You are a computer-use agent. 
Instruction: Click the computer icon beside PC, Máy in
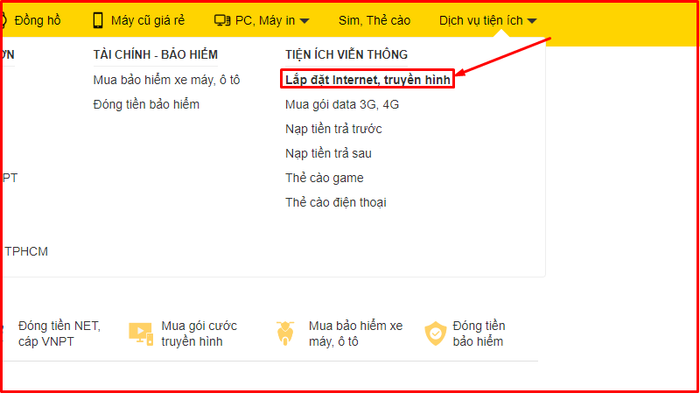(x=222, y=21)
